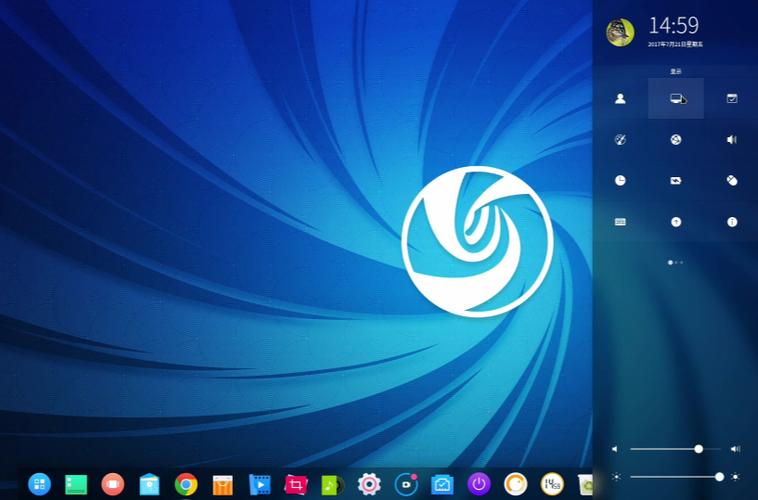Open the Update settings arrow icon
This screenshot has height=500, width=758.
[676, 222]
